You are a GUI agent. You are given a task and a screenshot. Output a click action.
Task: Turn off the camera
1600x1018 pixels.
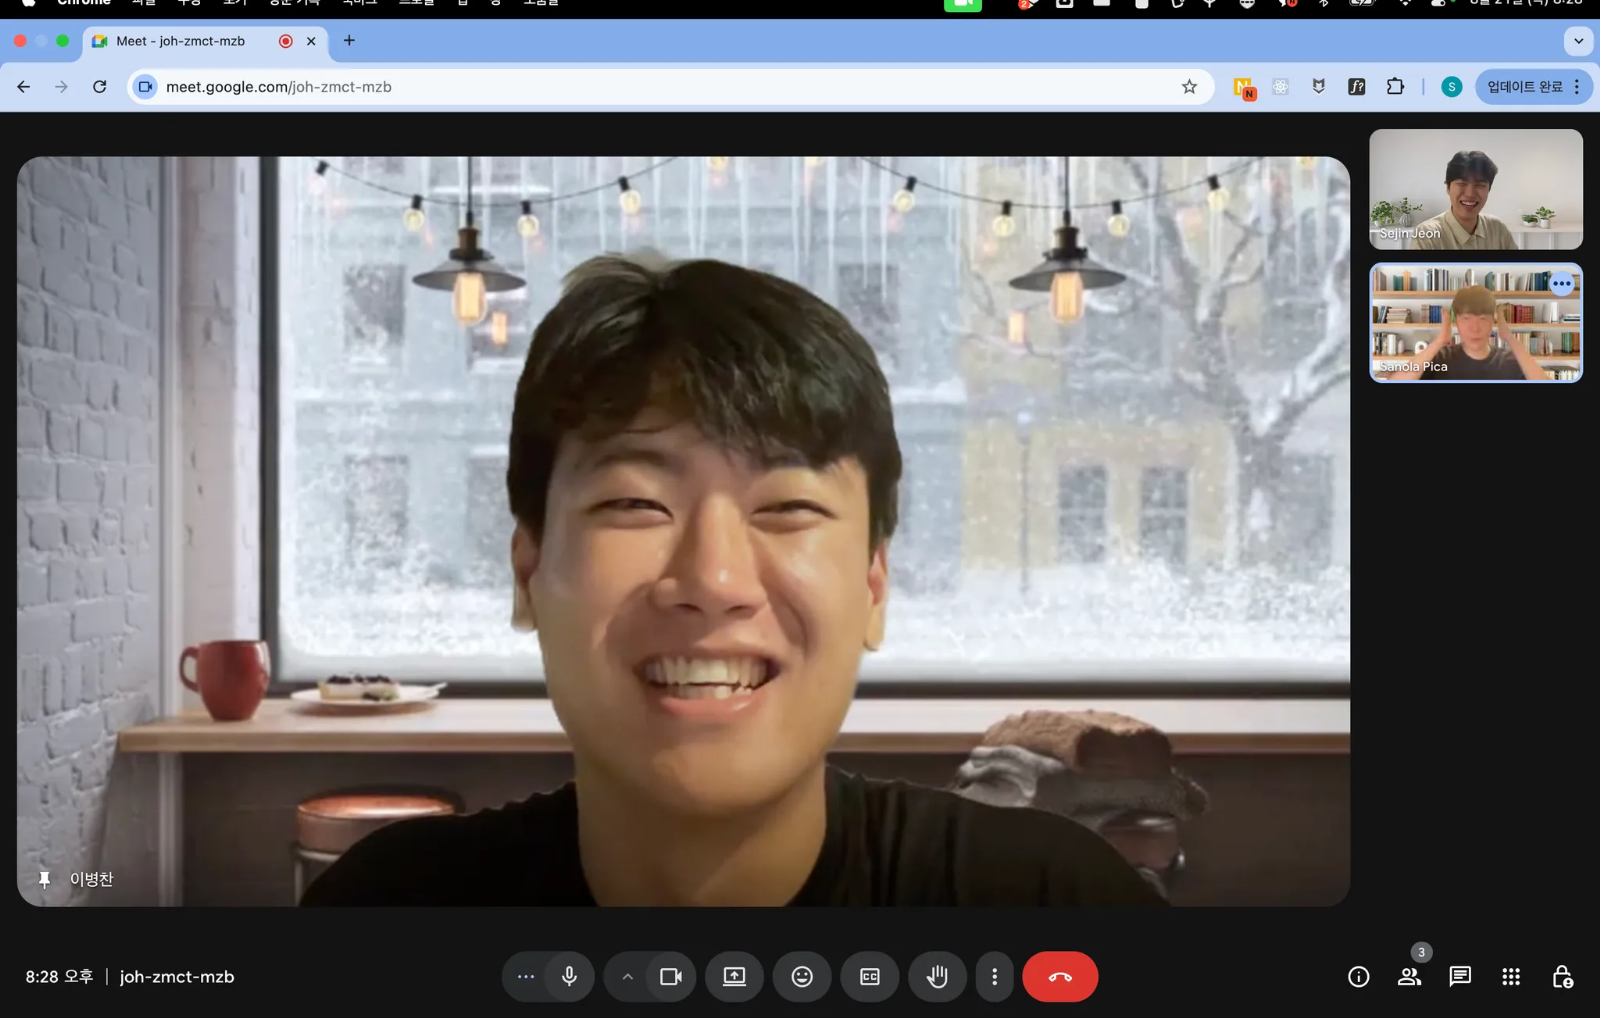tap(671, 976)
